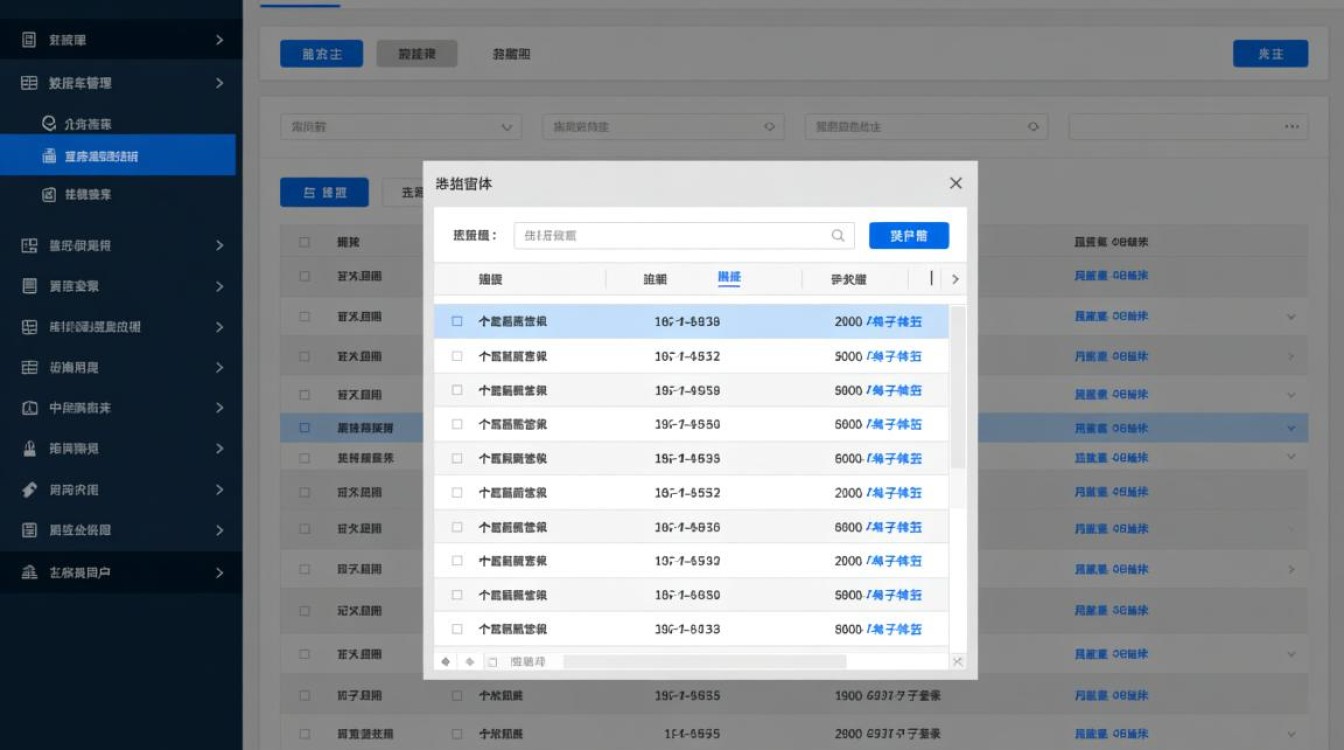Click the blue action button beside dialog search

(x=908, y=235)
